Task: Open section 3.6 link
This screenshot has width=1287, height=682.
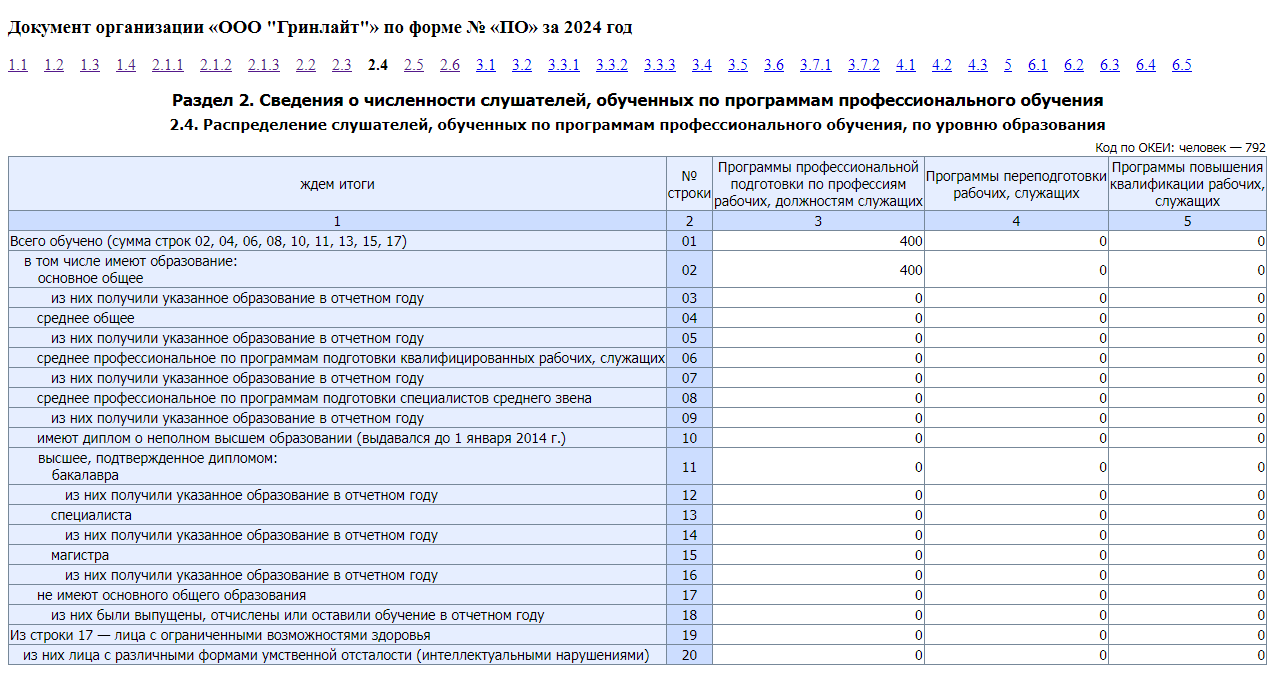Action: 774,65
